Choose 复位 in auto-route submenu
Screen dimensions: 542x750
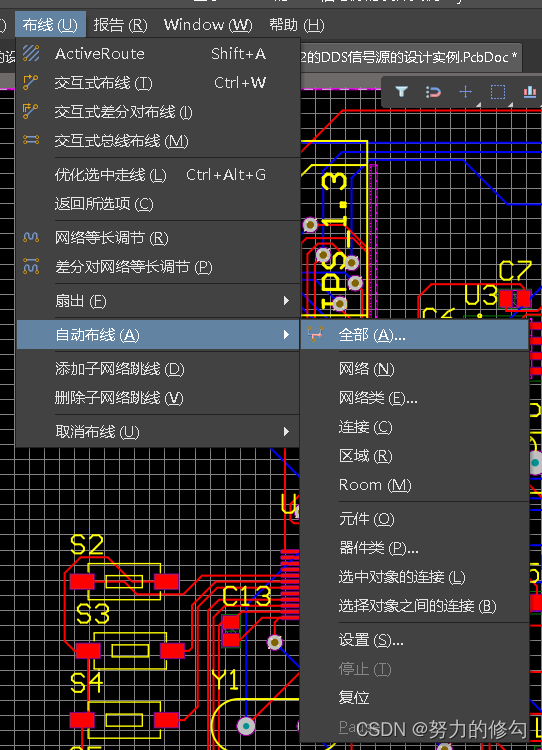[x=414, y=698]
